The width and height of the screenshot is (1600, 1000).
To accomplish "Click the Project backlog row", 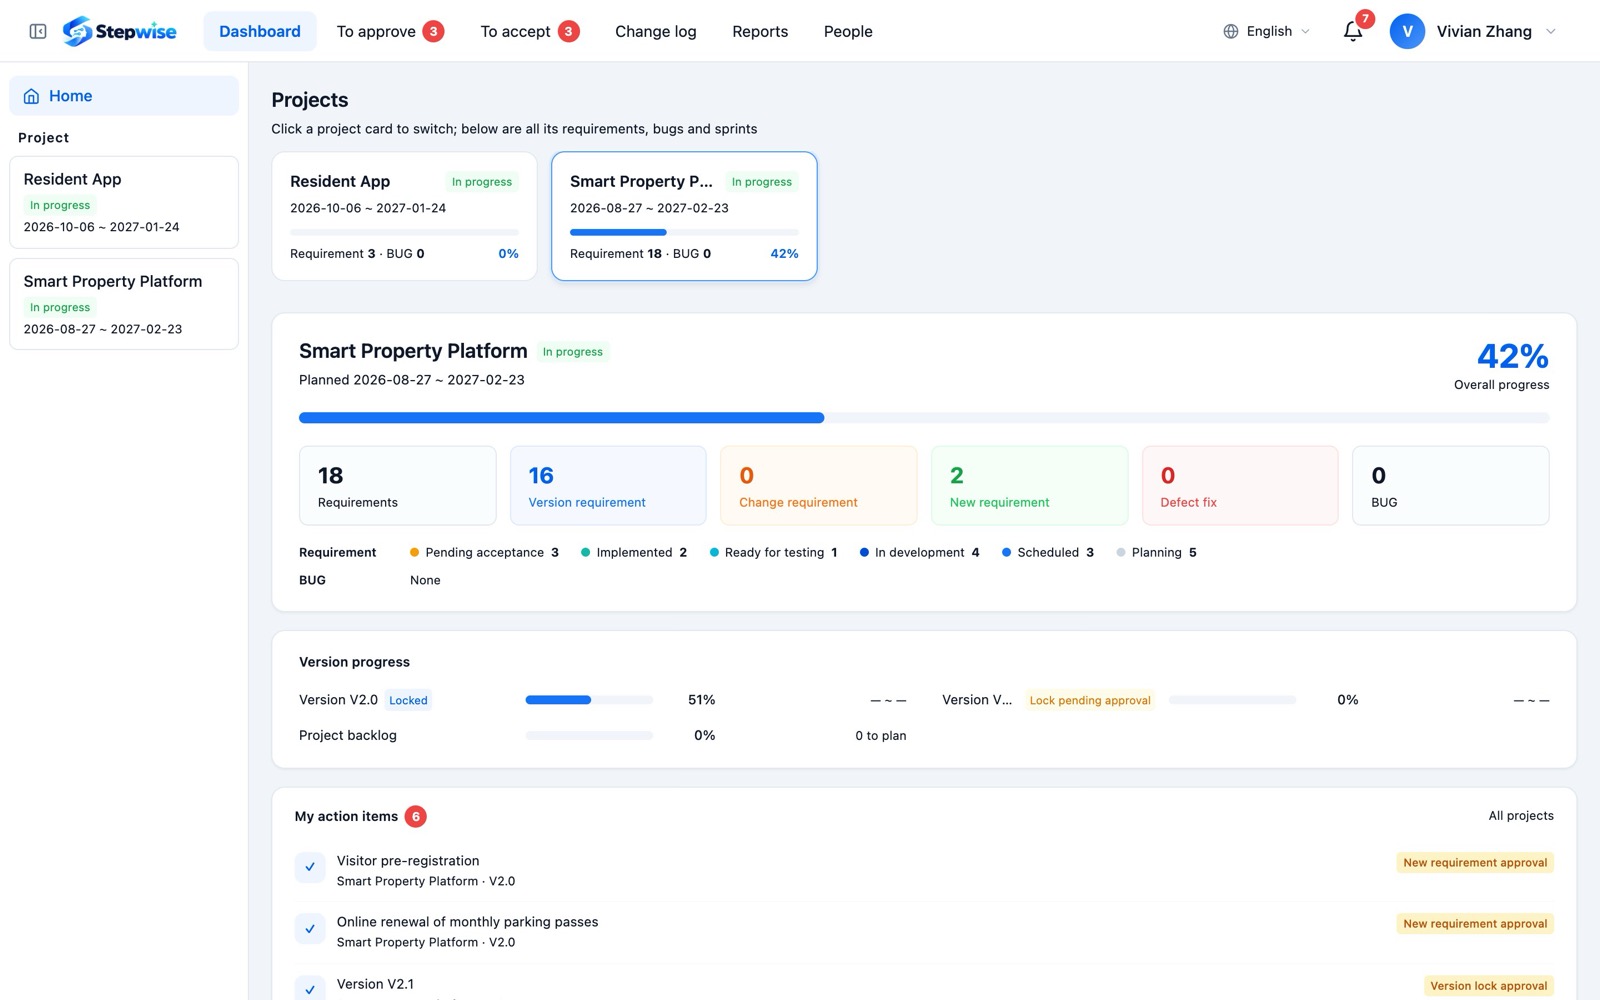I will coord(603,735).
